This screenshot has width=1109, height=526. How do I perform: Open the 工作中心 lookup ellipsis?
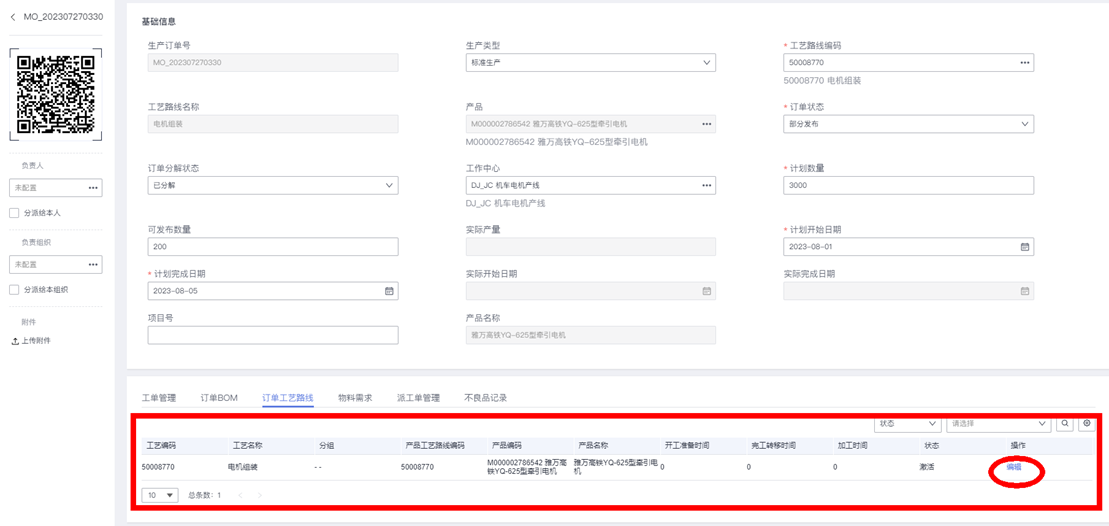pos(706,185)
